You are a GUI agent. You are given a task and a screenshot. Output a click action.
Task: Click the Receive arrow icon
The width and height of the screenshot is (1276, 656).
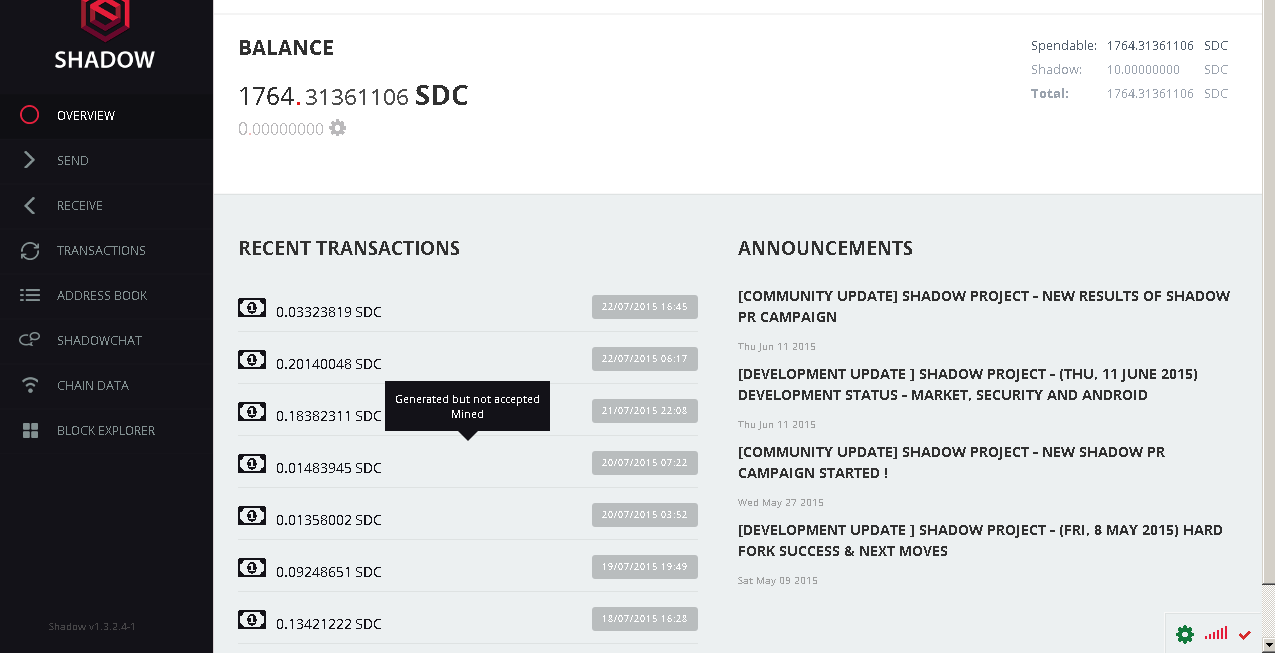pyautogui.click(x=30, y=205)
